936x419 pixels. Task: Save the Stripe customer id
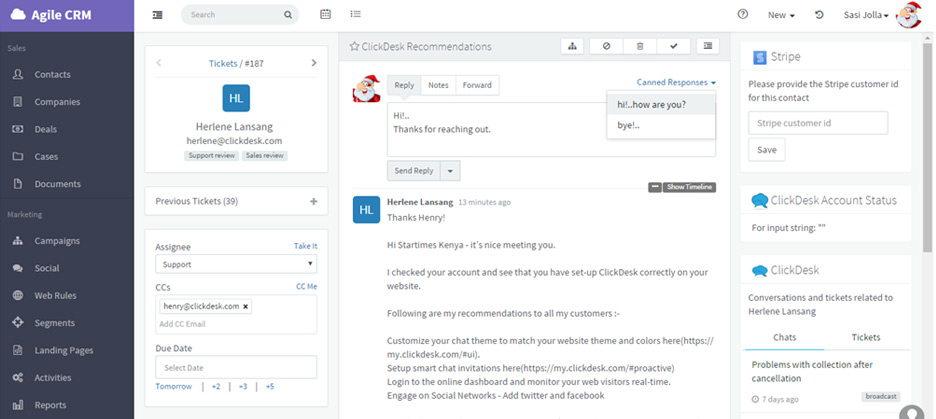(766, 150)
